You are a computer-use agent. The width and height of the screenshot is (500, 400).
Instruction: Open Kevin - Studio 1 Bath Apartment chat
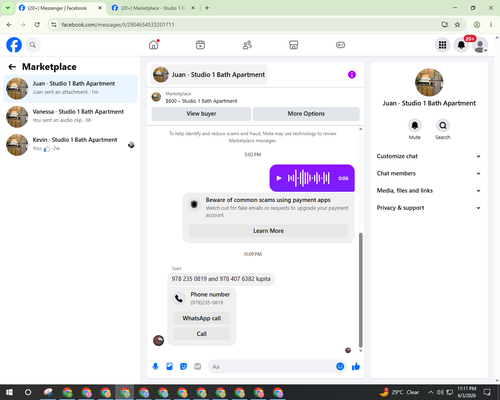coord(70,145)
